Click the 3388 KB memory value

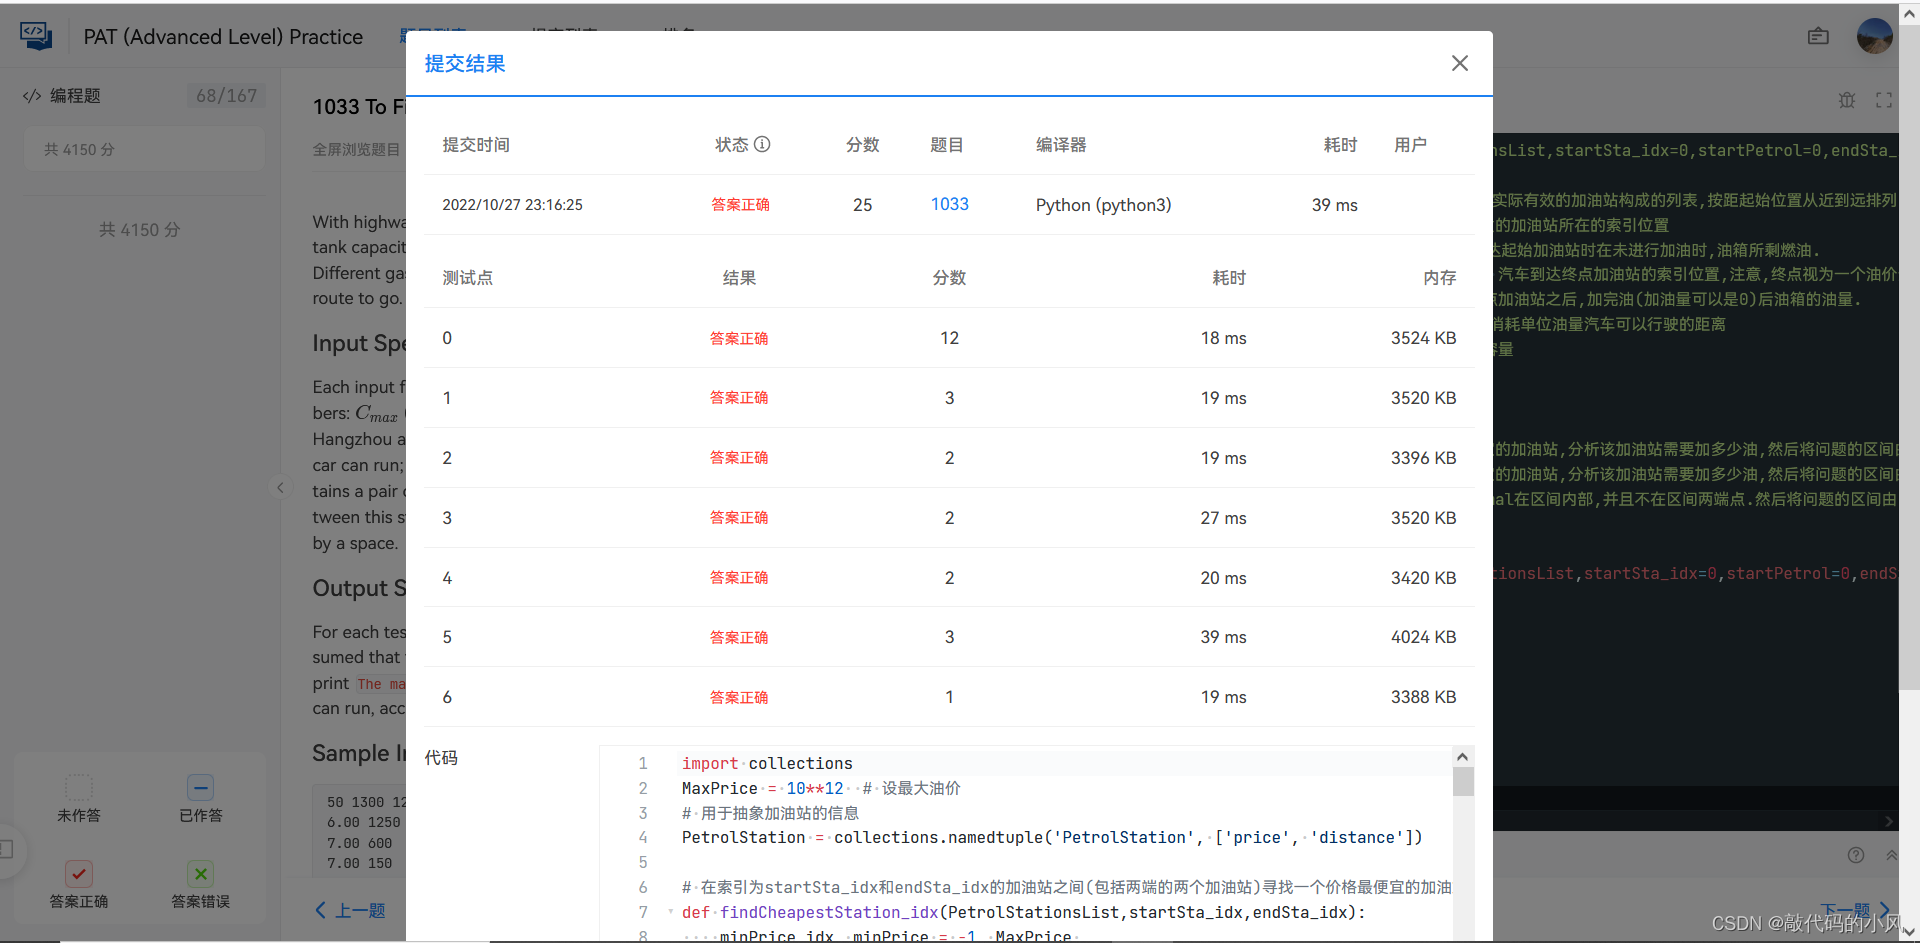pos(1423,697)
